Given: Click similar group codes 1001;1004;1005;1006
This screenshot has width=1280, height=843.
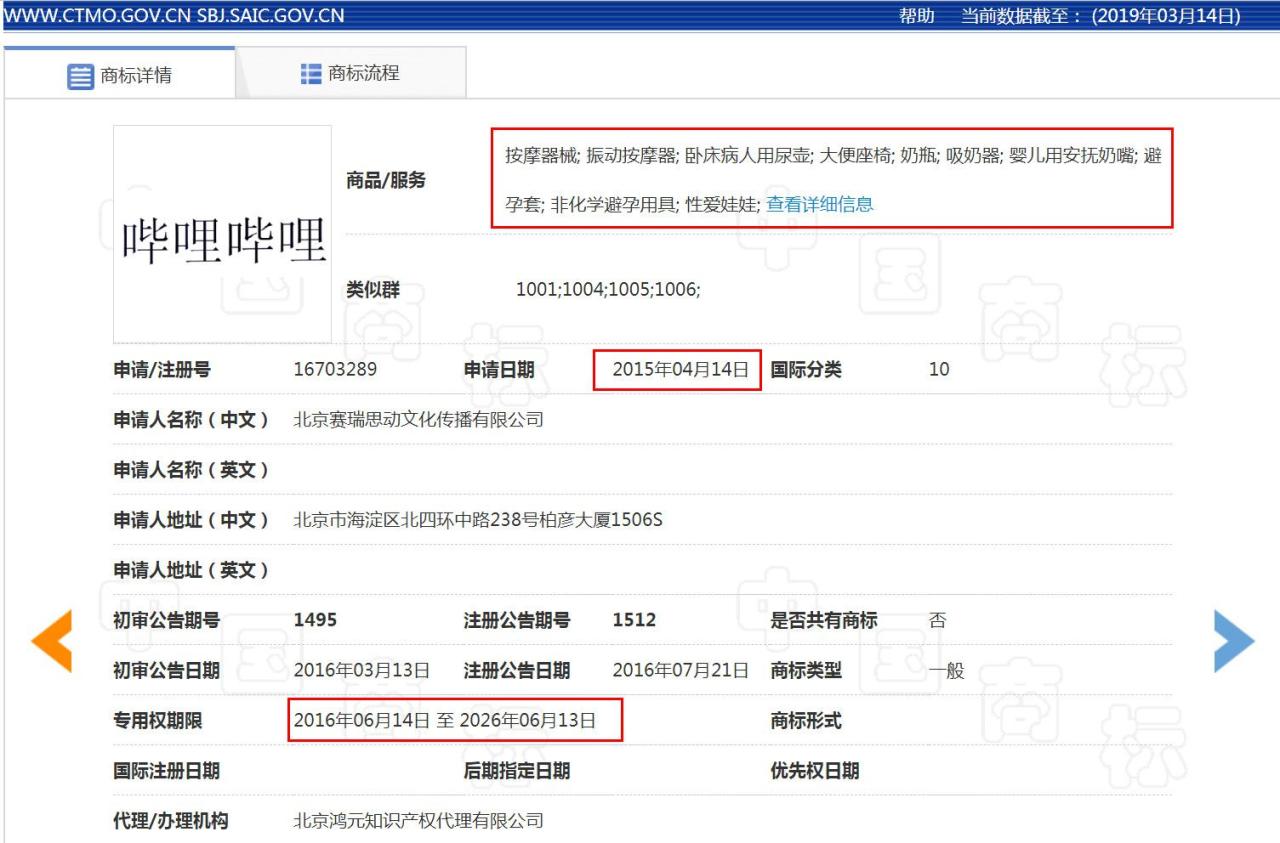Looking at the screenshot, I should [x=608, y=290].
